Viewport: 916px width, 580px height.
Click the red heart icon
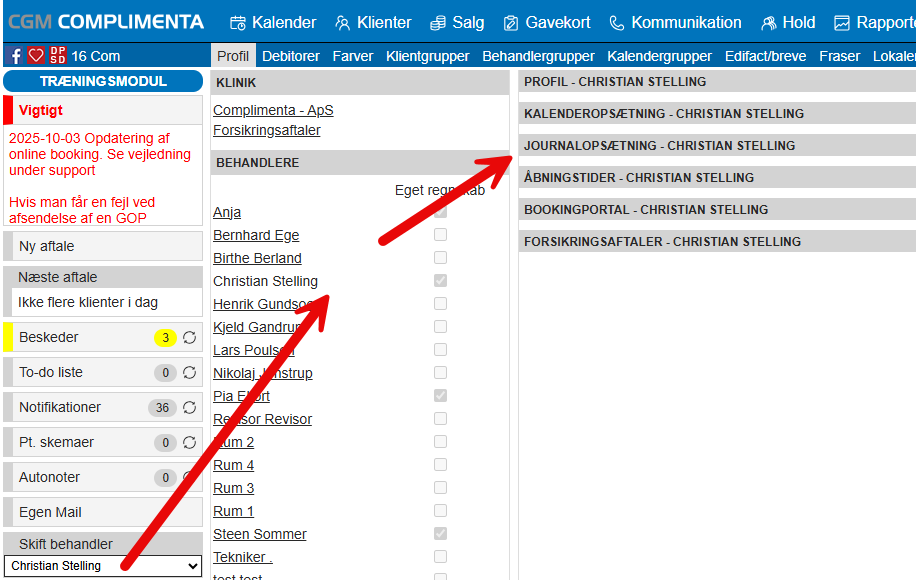(x=36, y=56)
